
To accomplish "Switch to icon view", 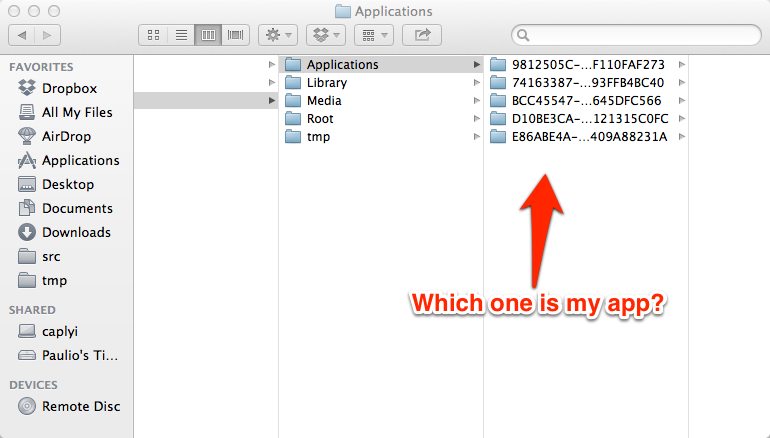I will 153,35.
